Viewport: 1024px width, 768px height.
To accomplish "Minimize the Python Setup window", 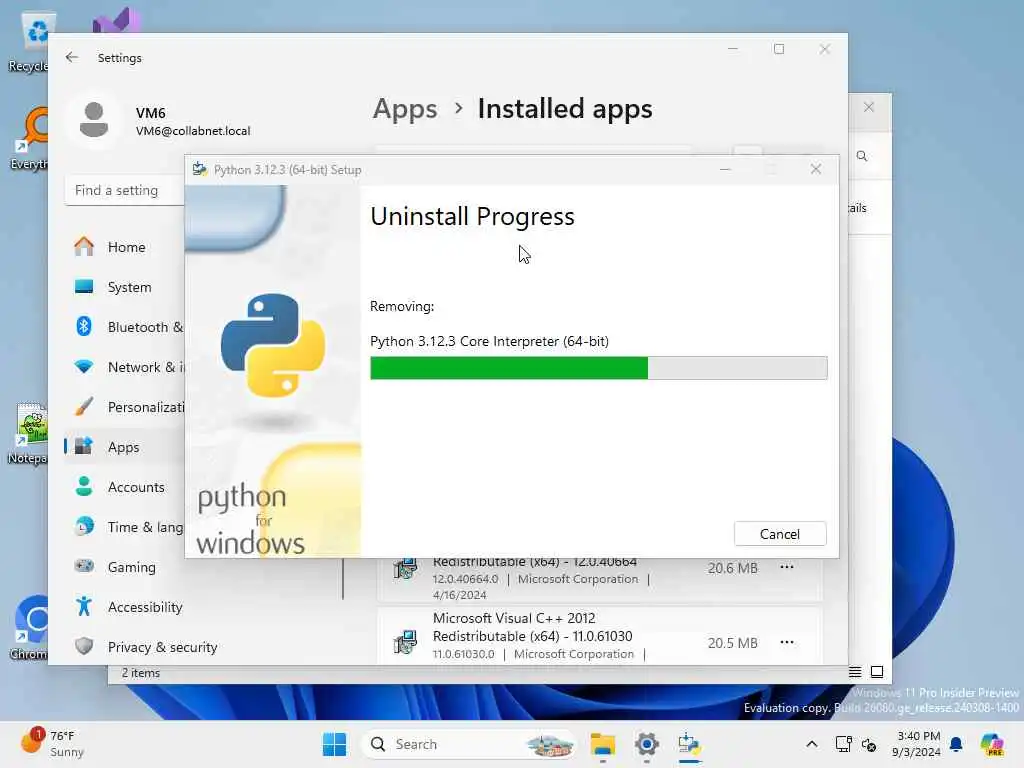I will click(725, 169).
